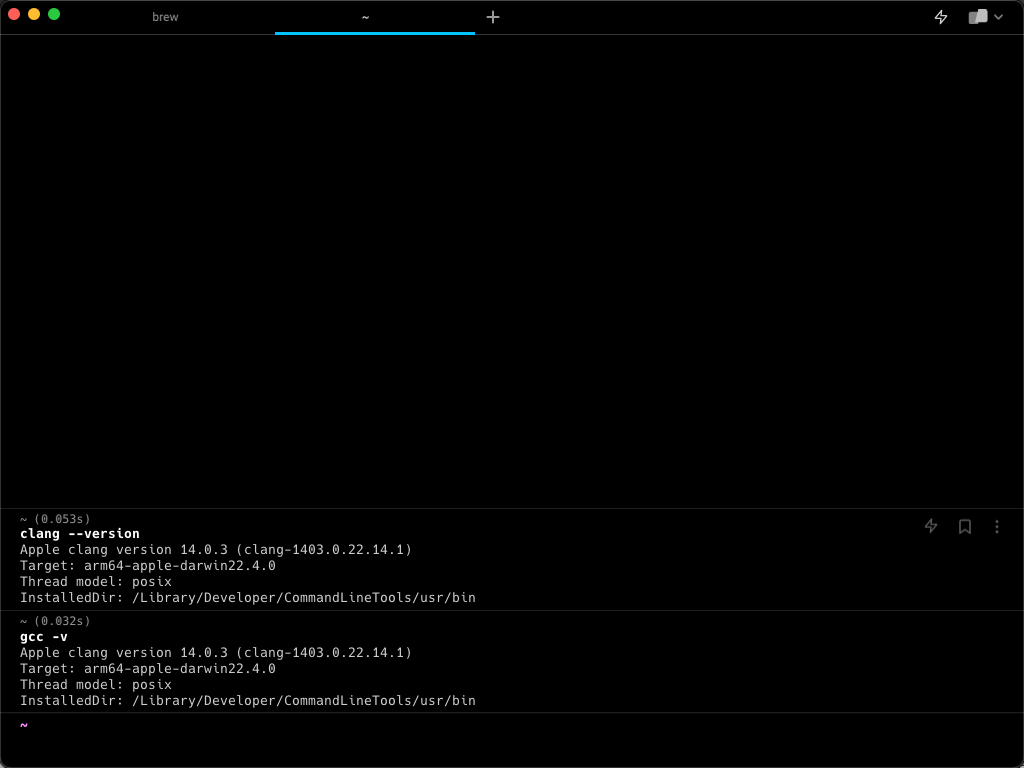Minimize the window using the yellow button

pyautogui.click(x=34, y=14)
